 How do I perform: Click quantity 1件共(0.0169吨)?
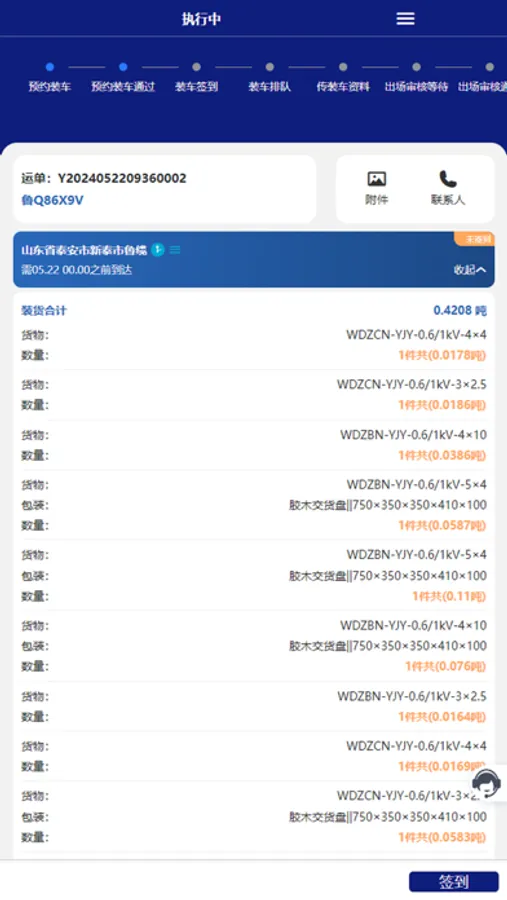pyautogui.click(x=442, y=767)
